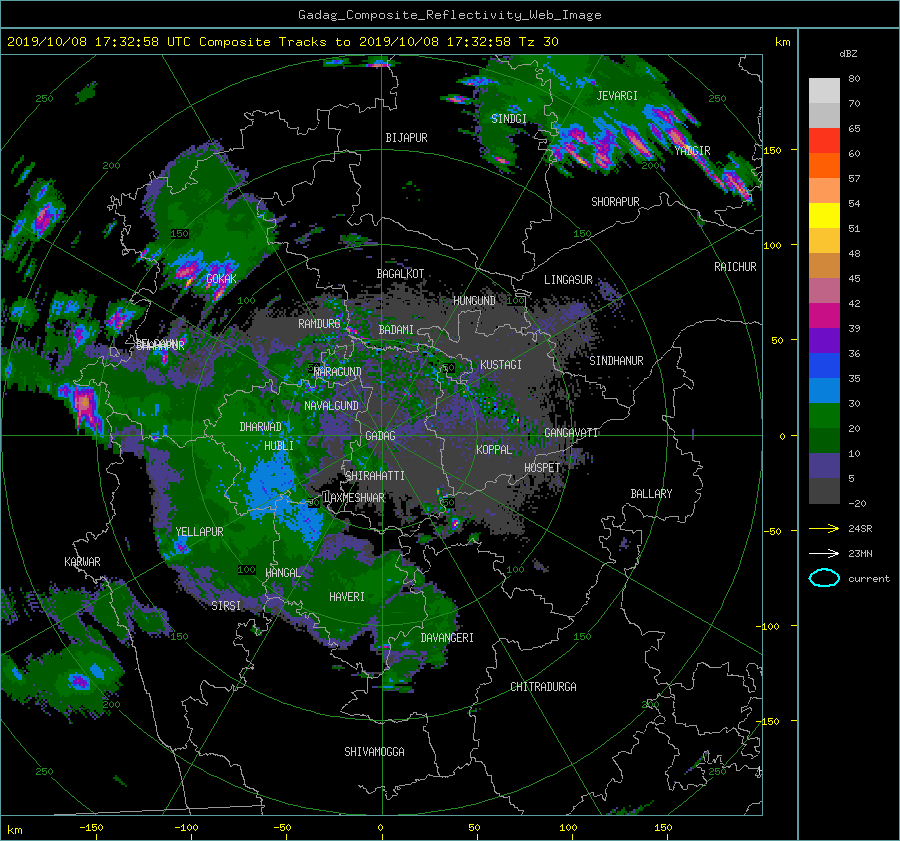Click the RAMDURG city label

pyautogui.click(x=319, y=324)
